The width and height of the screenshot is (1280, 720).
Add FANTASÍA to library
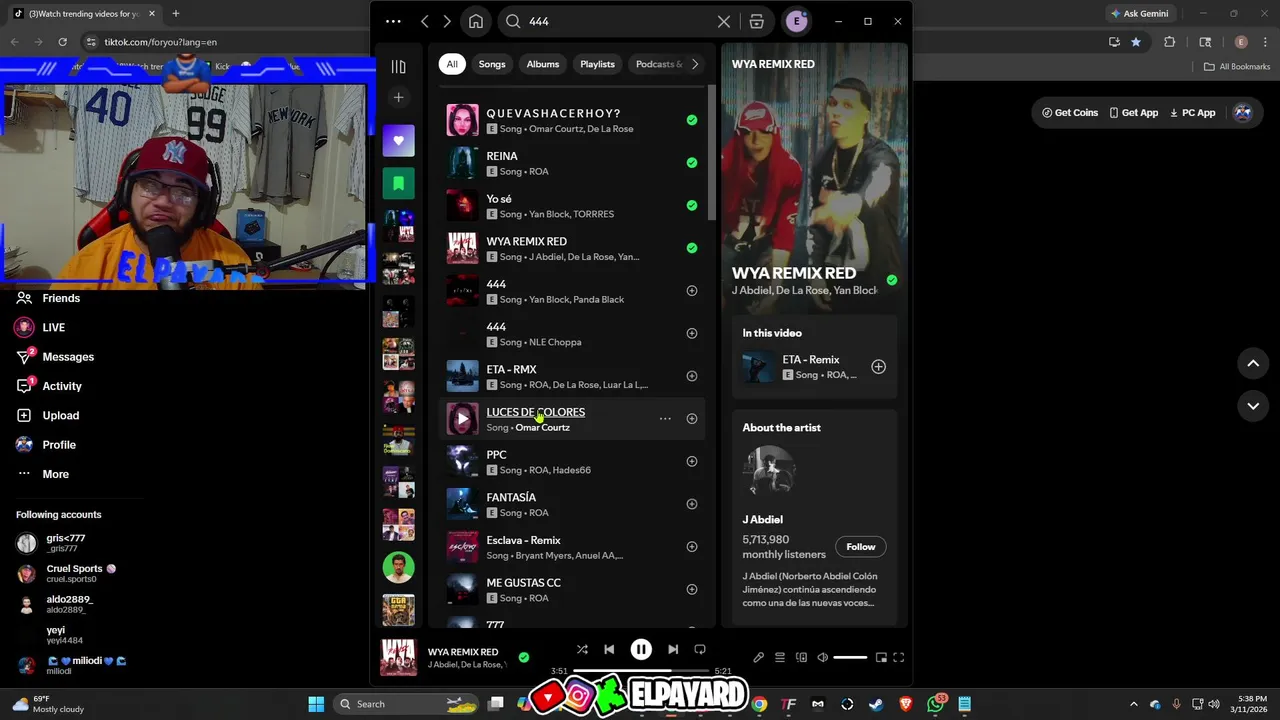[x=692, y=504]
